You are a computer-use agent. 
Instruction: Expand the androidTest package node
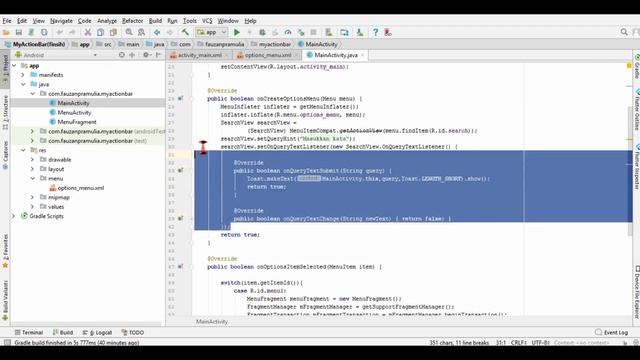click(x=32, y=131)
